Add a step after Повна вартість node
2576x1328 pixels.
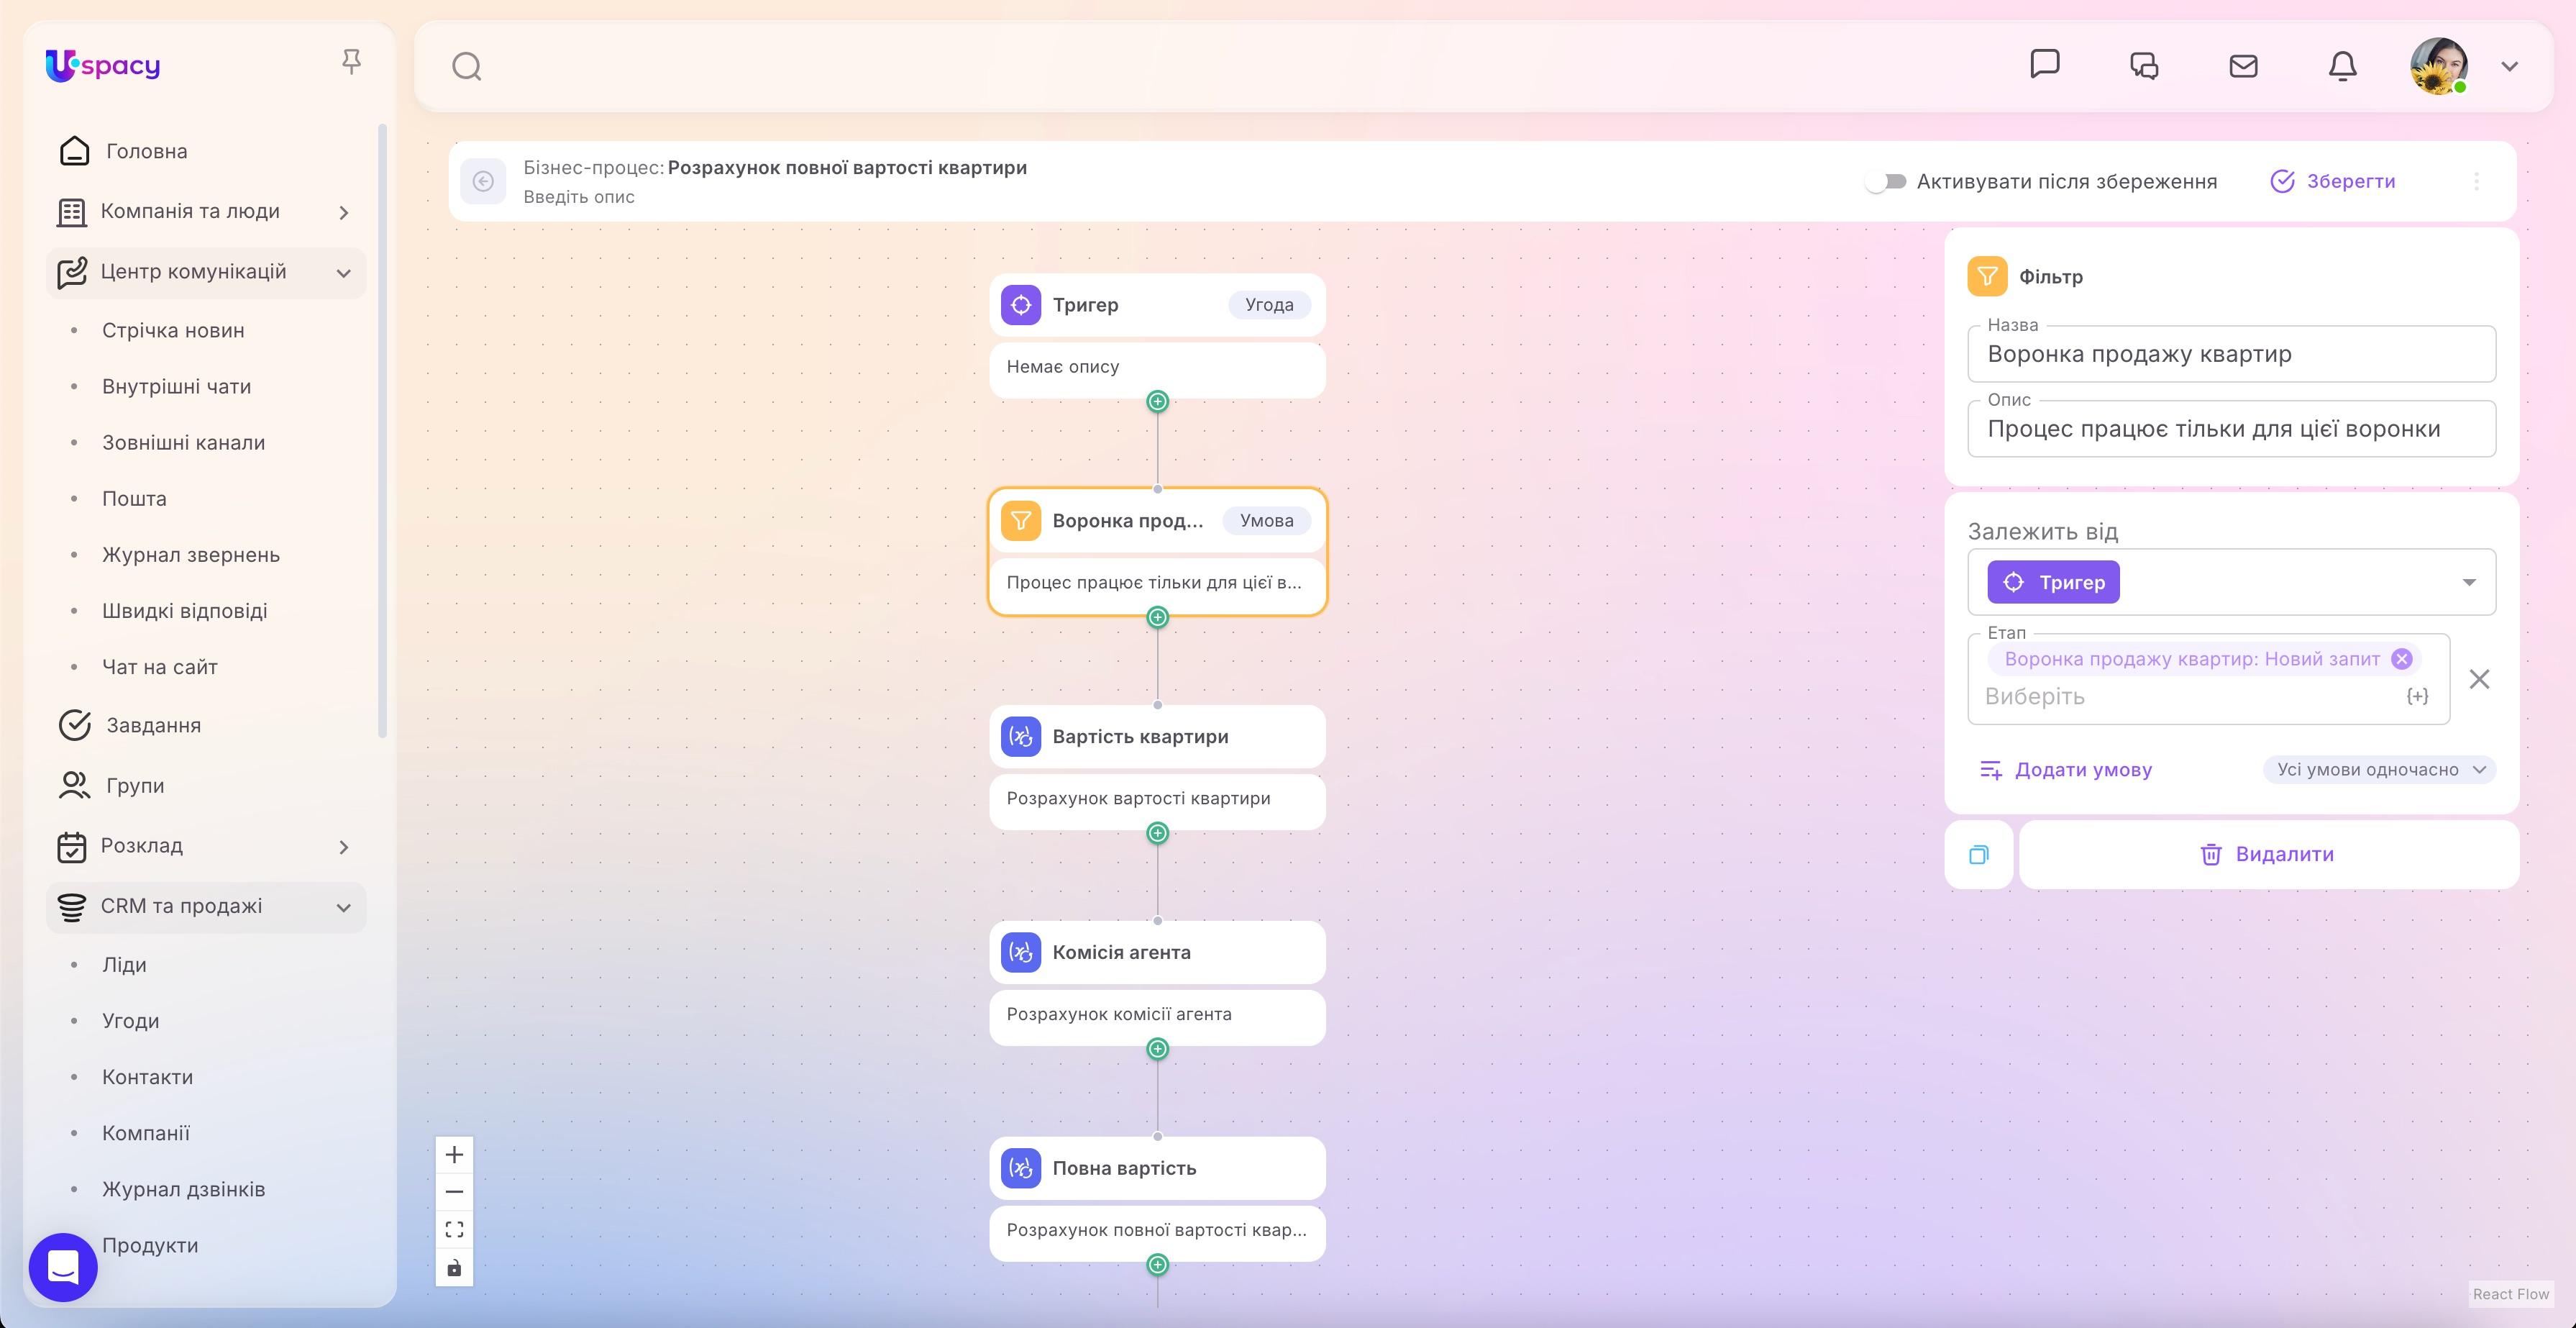pos(1157,1265)
